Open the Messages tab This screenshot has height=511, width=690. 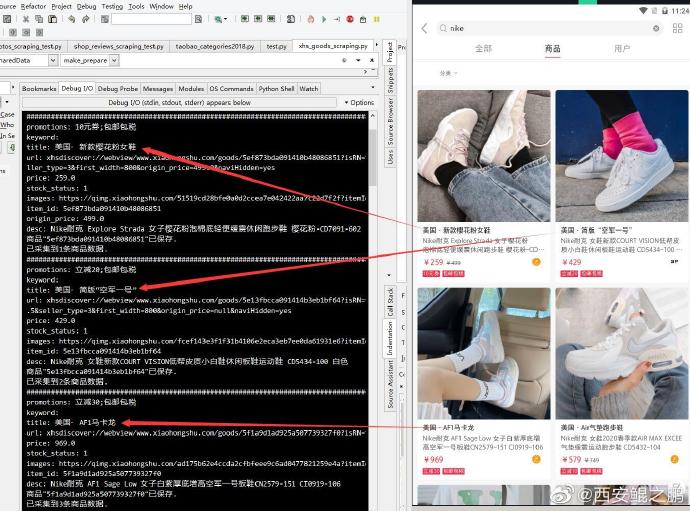click(x=158, y=88)
